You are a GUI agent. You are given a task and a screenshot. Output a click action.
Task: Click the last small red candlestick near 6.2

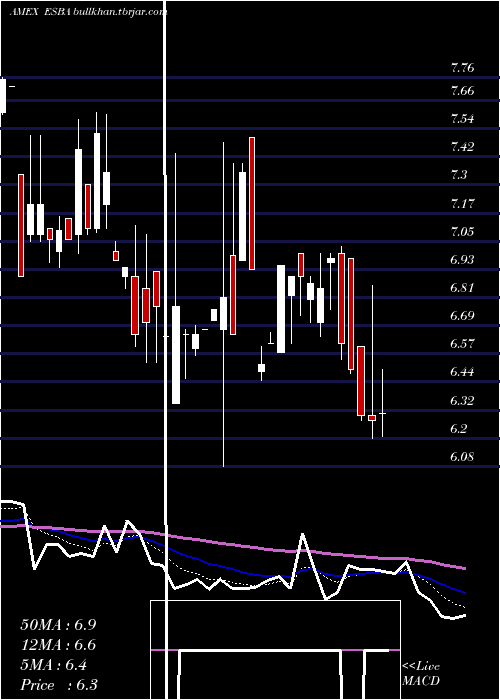[372, 418]
